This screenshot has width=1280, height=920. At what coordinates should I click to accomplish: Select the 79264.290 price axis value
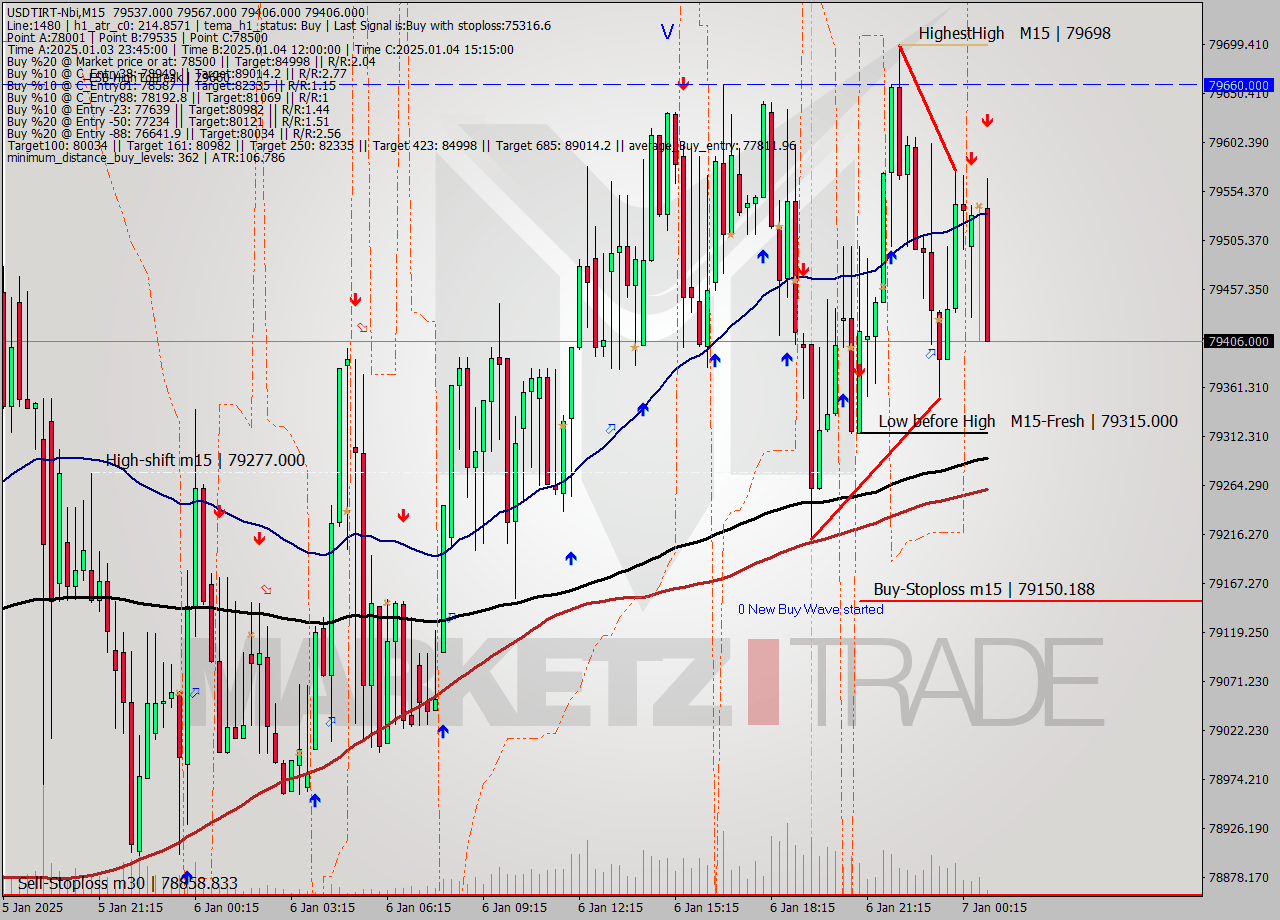tap(1239, 486)
